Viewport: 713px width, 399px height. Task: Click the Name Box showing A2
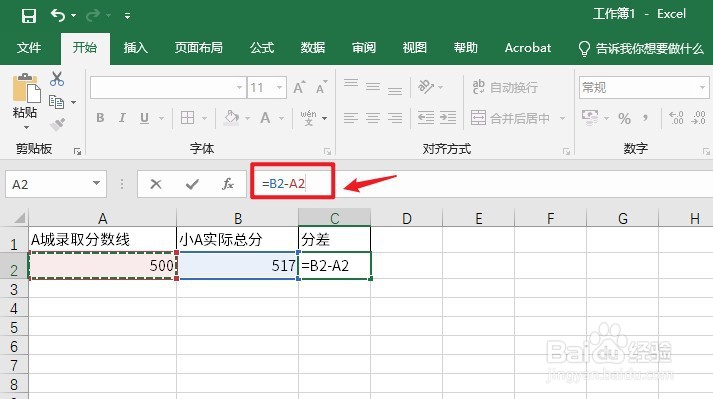48,184
